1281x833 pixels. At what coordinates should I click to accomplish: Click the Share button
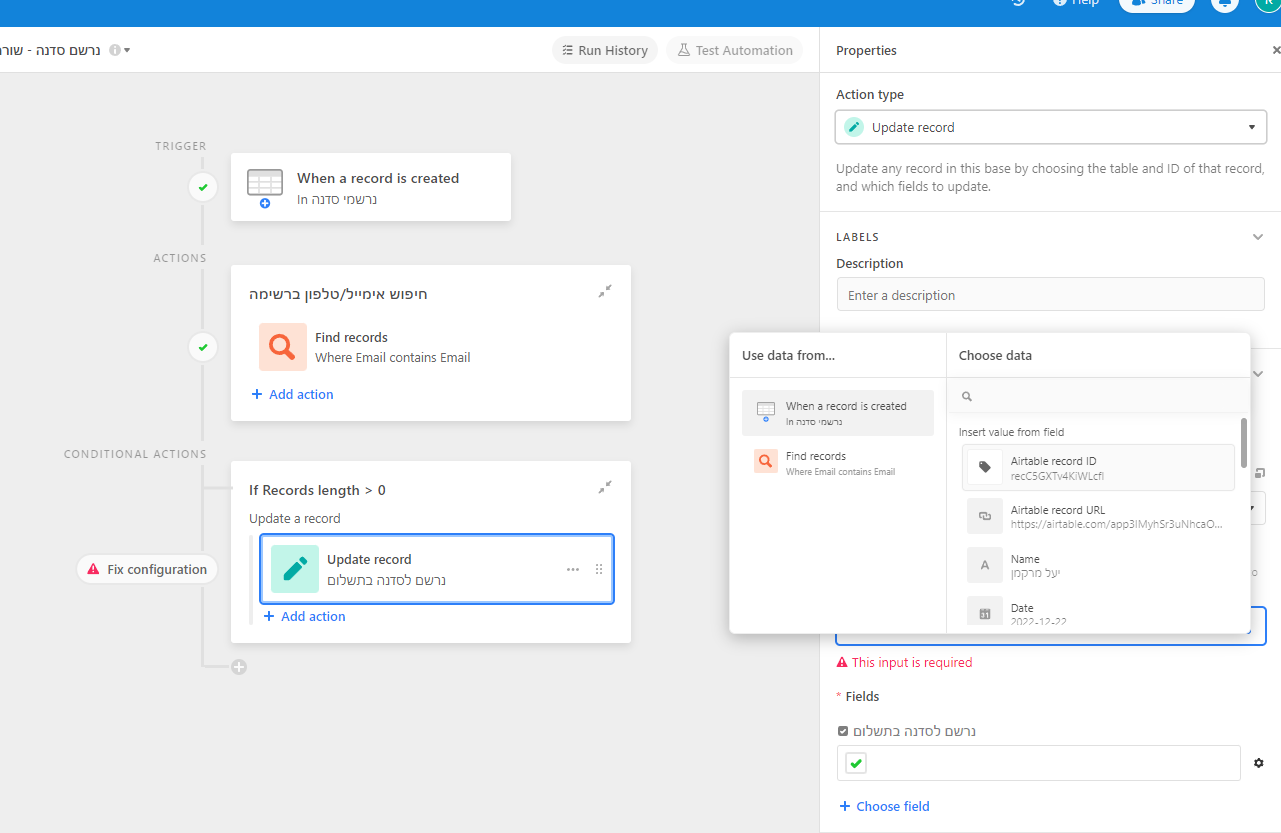pyautogui.click(x=1157, y=3)
